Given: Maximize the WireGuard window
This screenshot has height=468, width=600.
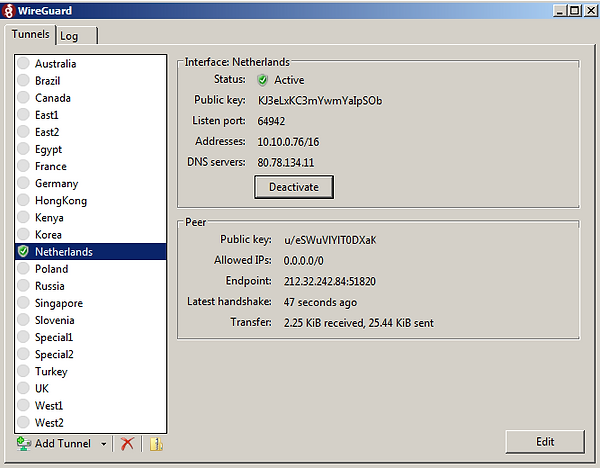Looking at the screenshot, I should point(575,10).
